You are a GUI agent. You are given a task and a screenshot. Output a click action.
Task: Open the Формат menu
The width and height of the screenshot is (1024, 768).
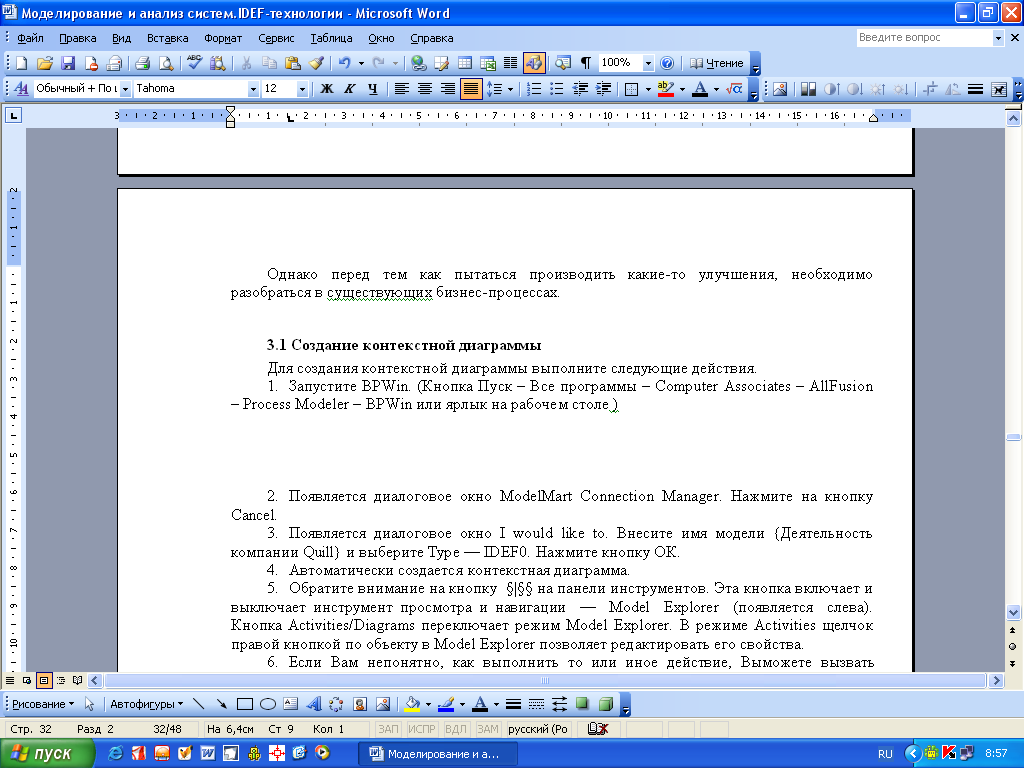click(x=223, y=39)
